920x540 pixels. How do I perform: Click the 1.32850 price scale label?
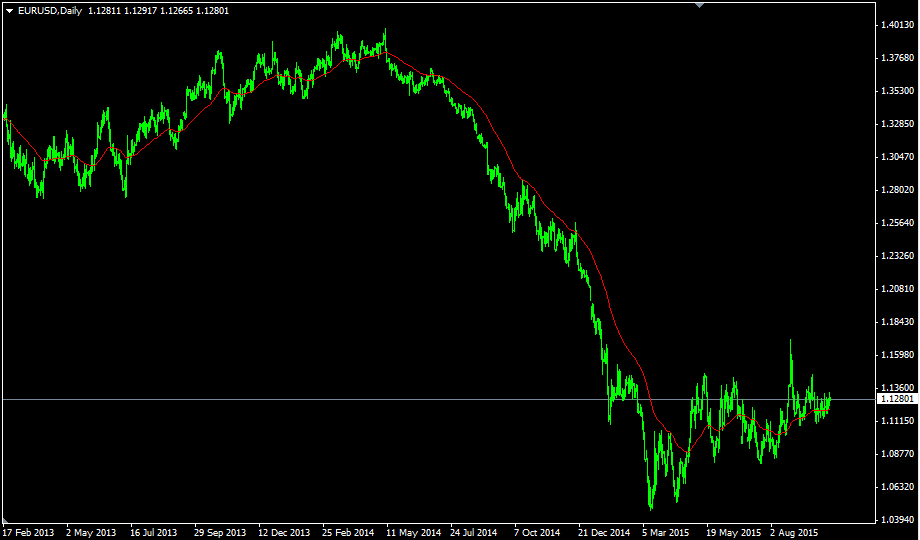897,124
